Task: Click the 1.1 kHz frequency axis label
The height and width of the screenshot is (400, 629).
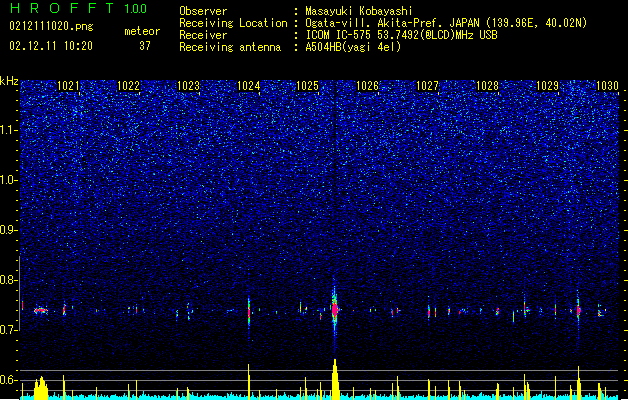Action: tap(9, 130)
